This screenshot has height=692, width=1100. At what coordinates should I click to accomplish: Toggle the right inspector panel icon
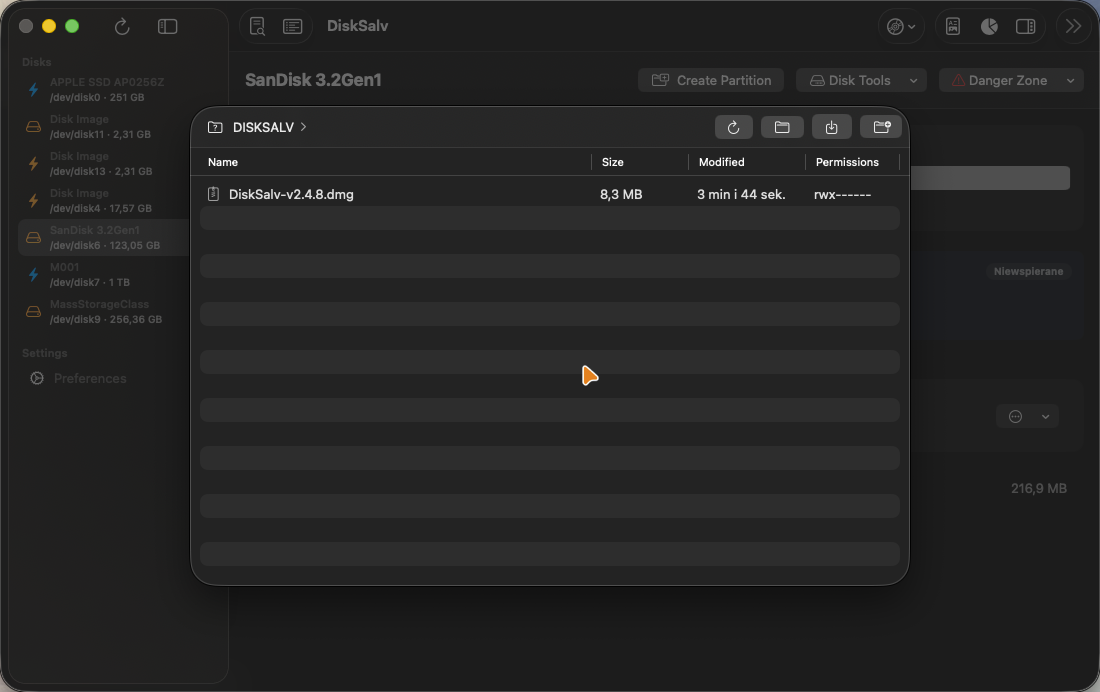(x=1026, y=27)
